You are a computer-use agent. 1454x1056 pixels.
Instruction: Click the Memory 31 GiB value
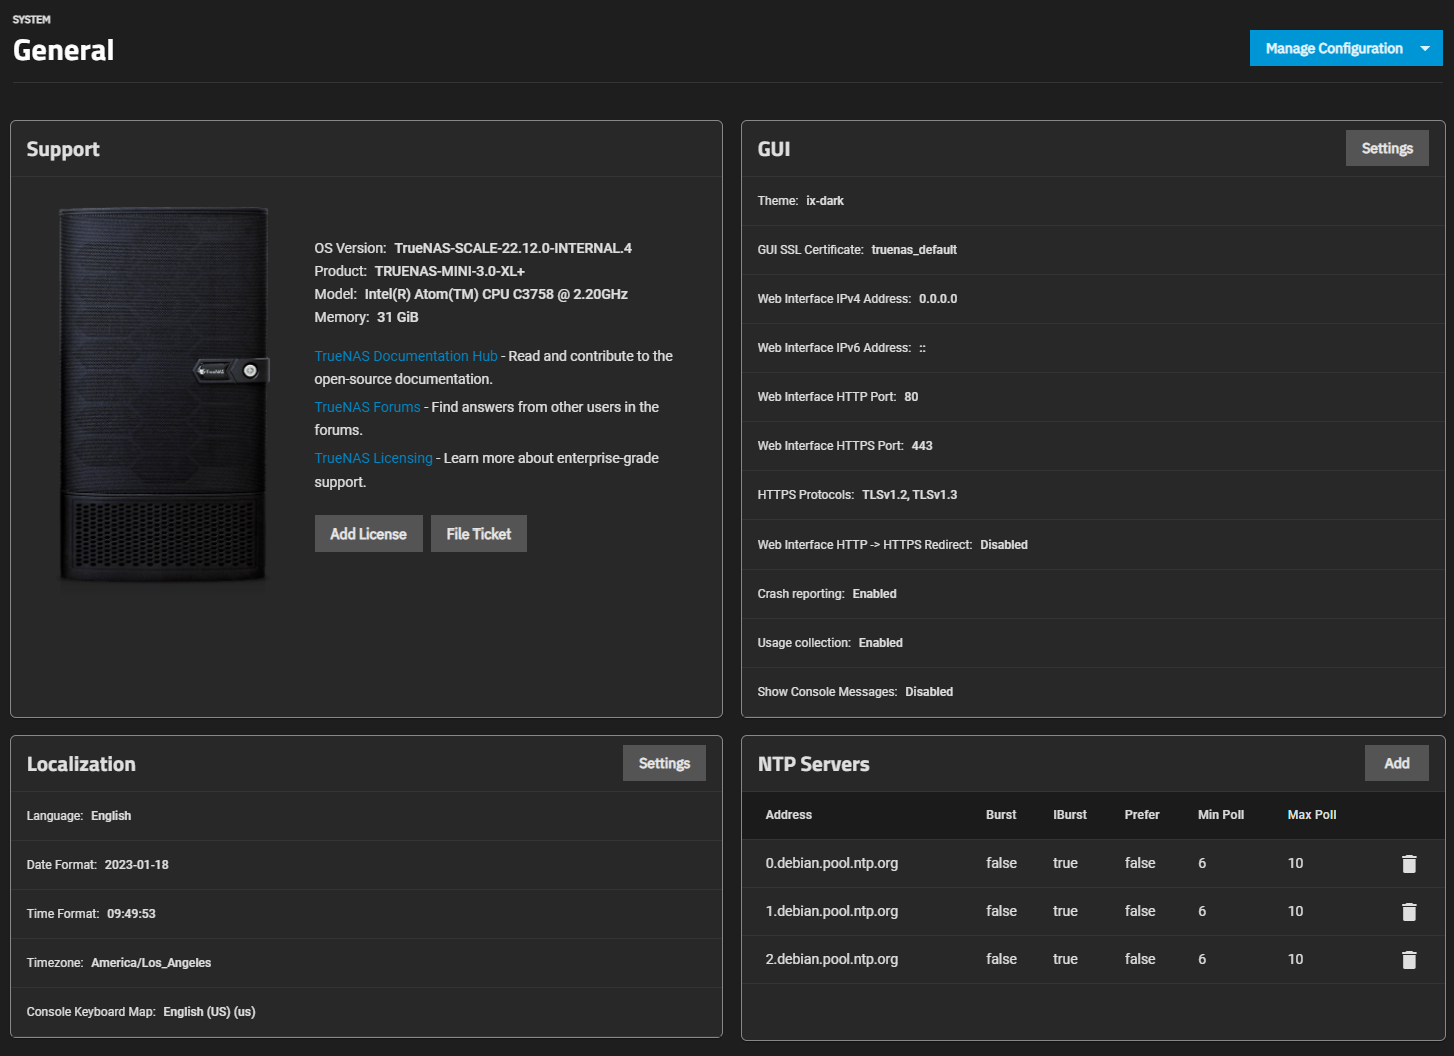[x=398, y=317]
